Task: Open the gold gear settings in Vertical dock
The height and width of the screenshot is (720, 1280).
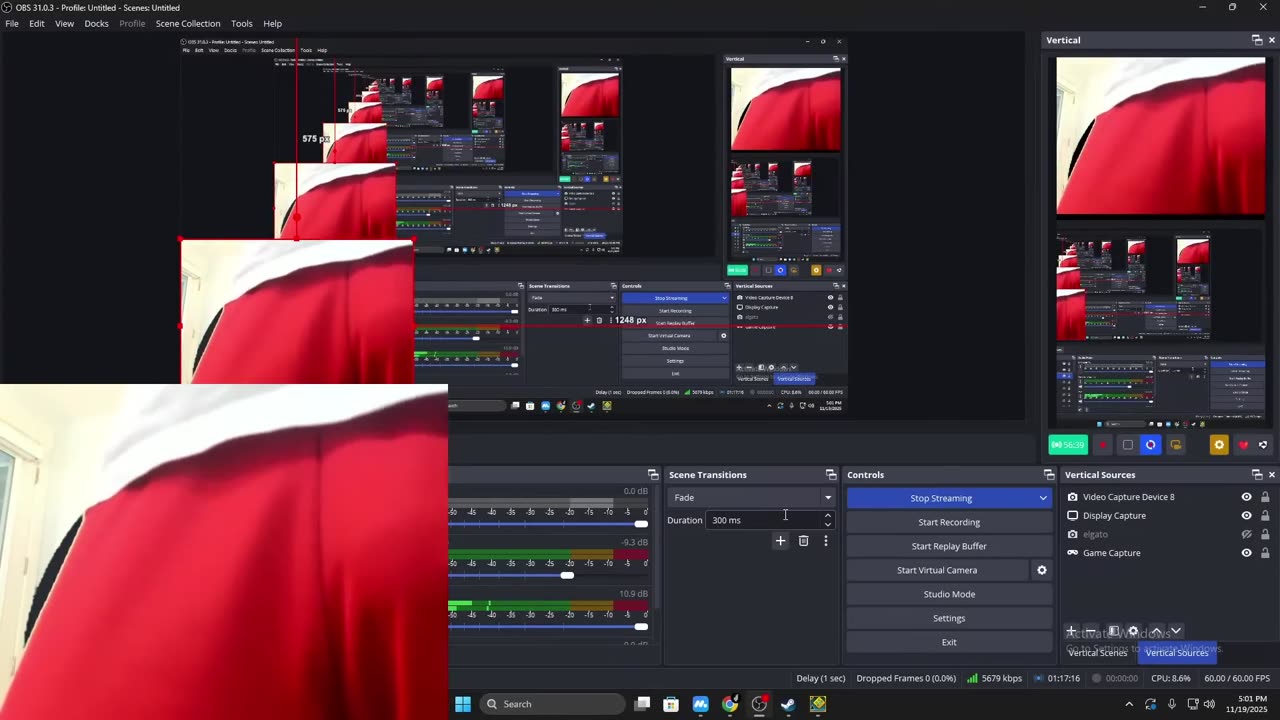Action: pyautogui.click(x=1218, y=445)
